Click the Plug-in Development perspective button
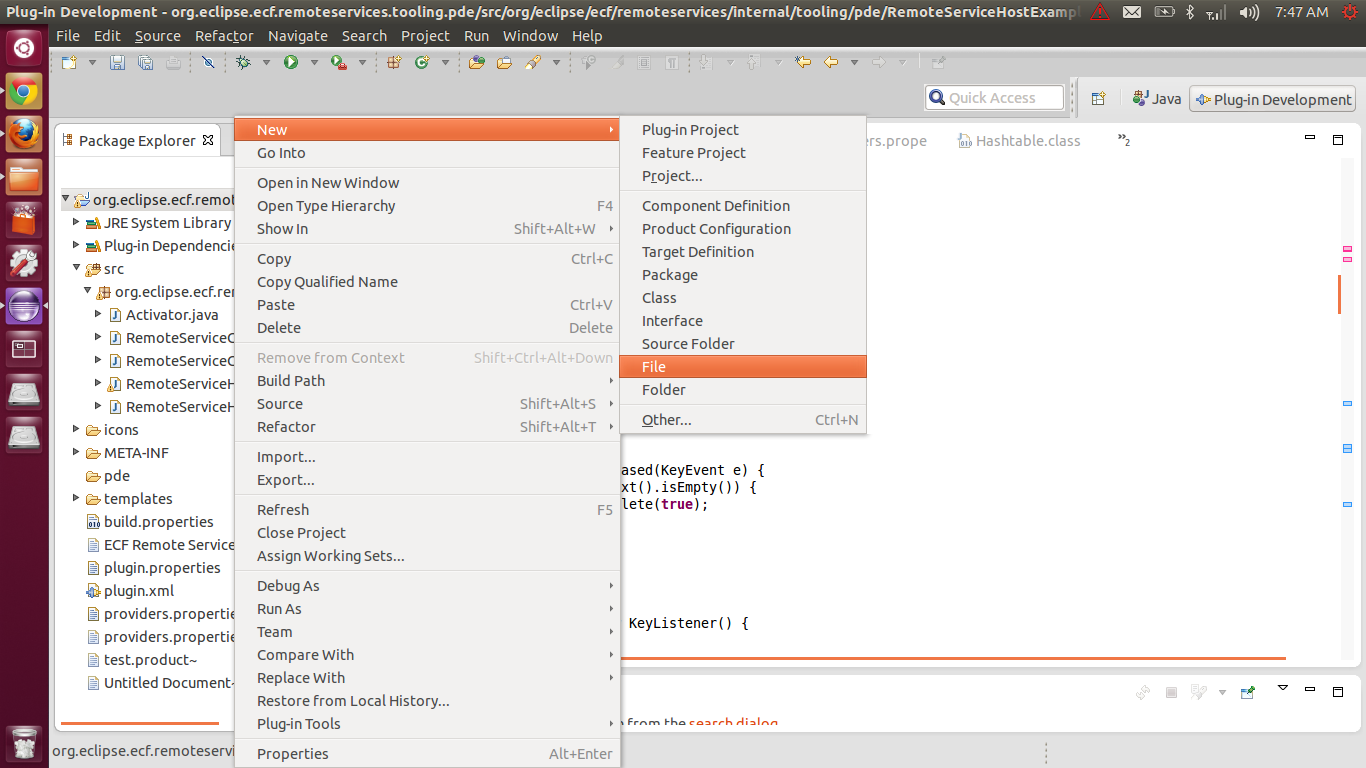This screenshot has width=1366, height=768. click(1272, 99)
